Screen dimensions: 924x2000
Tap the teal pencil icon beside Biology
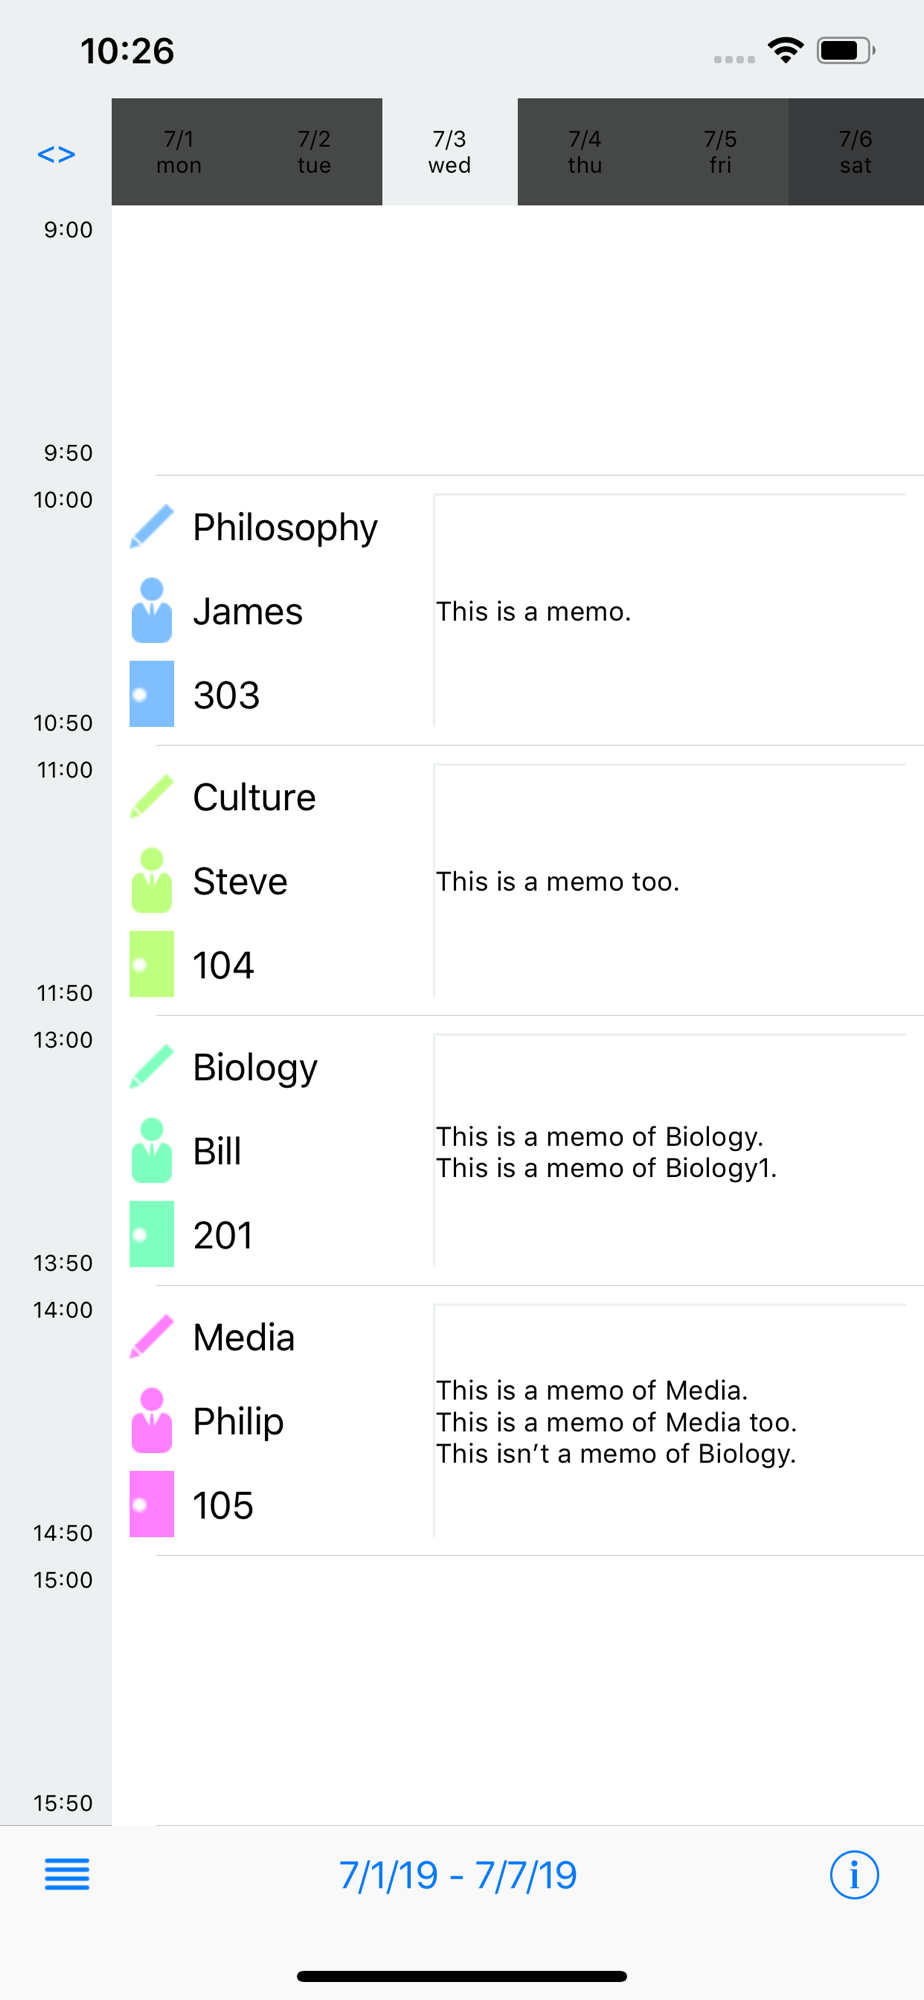[152, 1067]
